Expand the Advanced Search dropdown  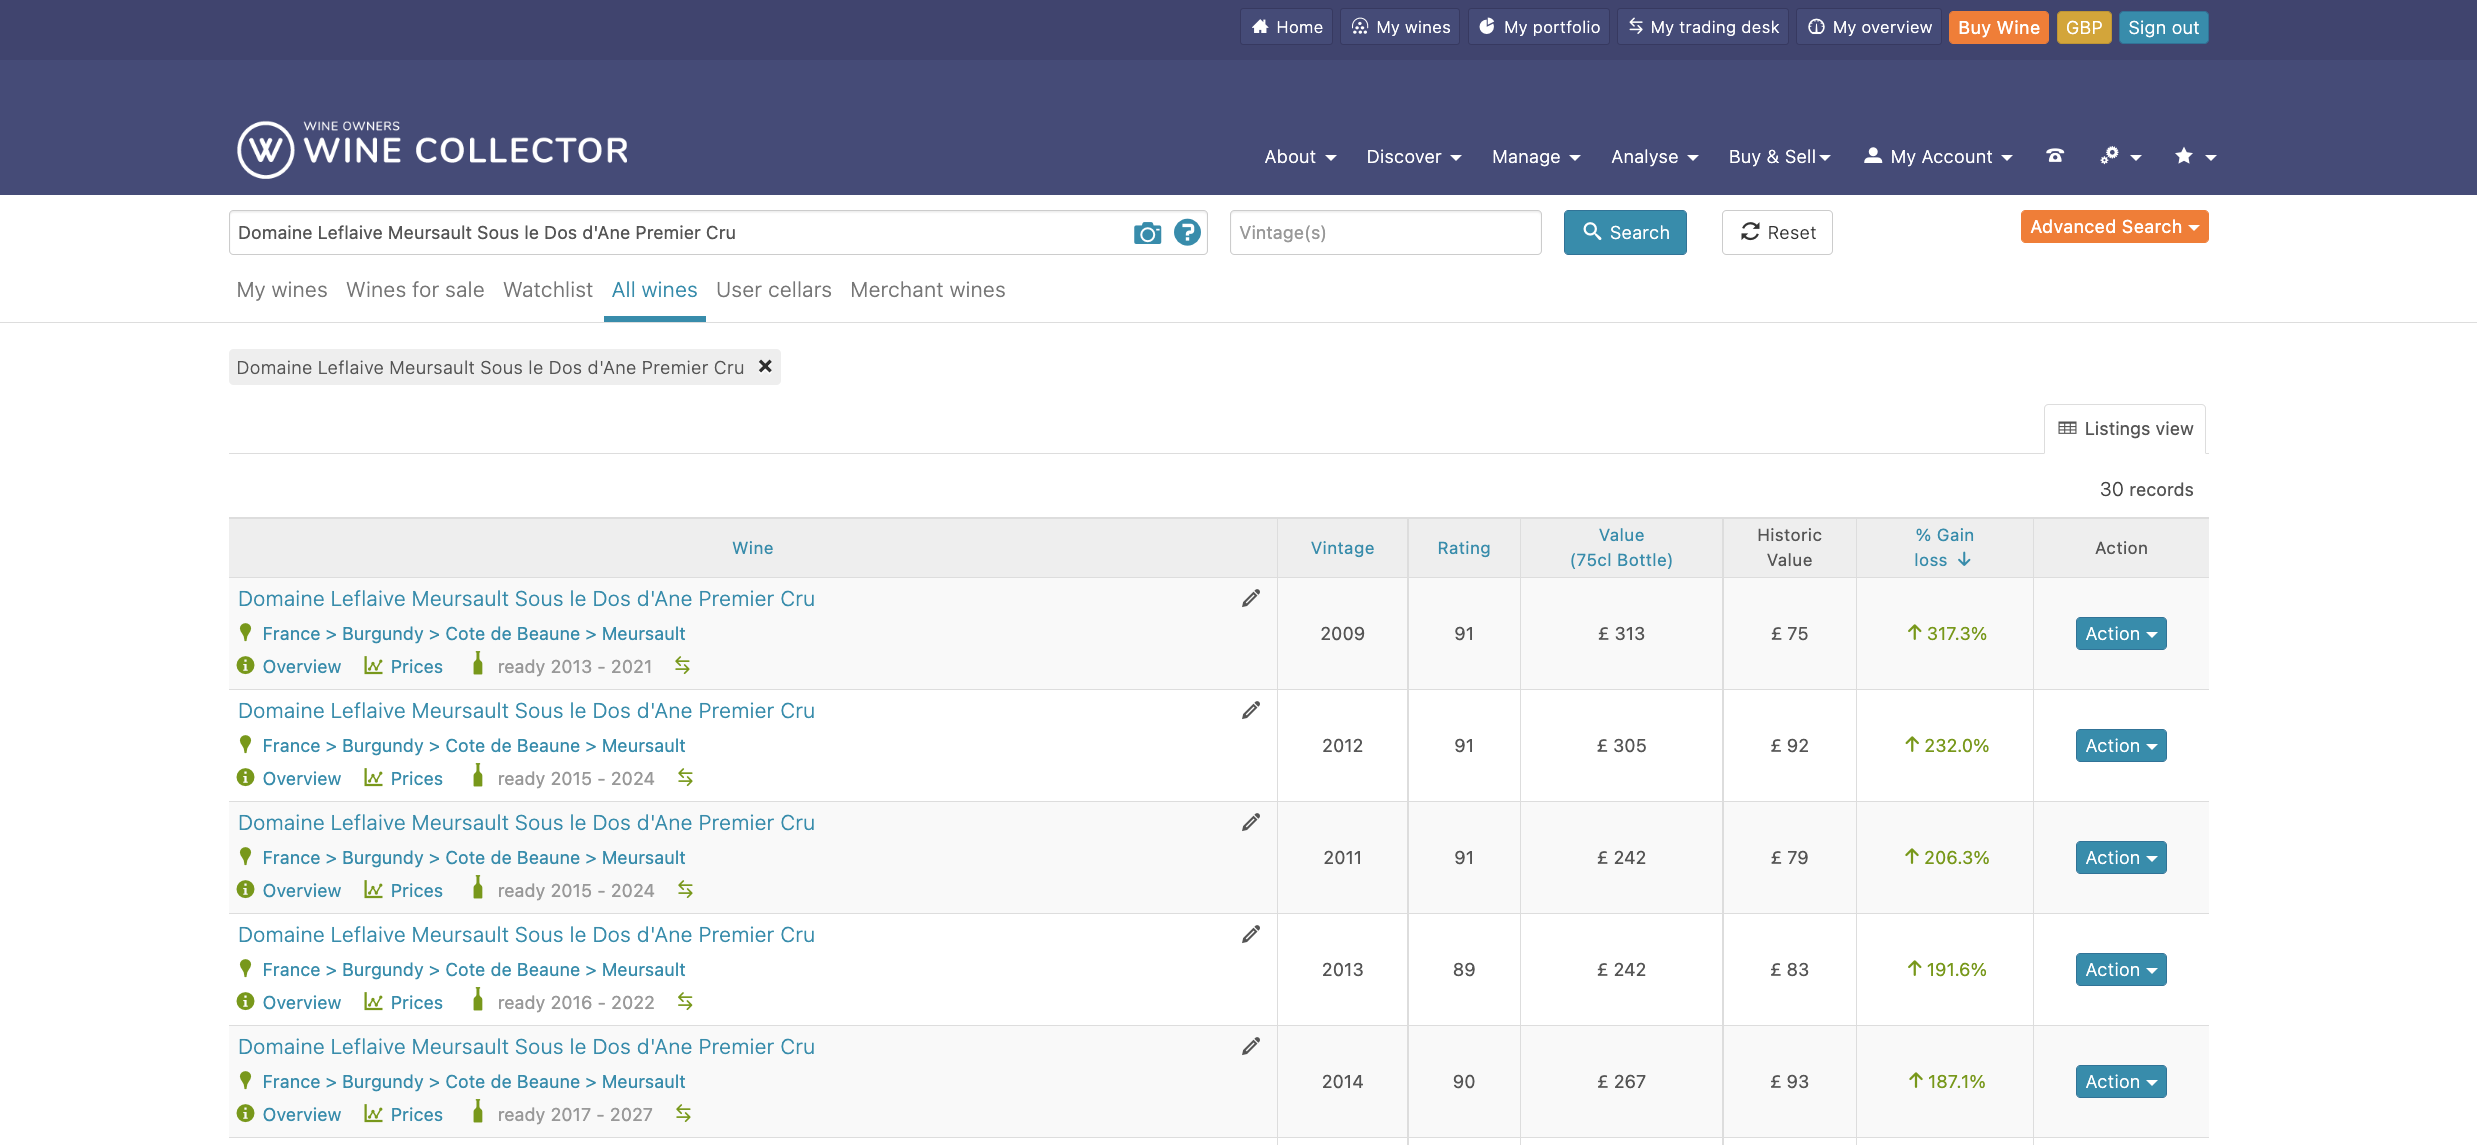2114,227
